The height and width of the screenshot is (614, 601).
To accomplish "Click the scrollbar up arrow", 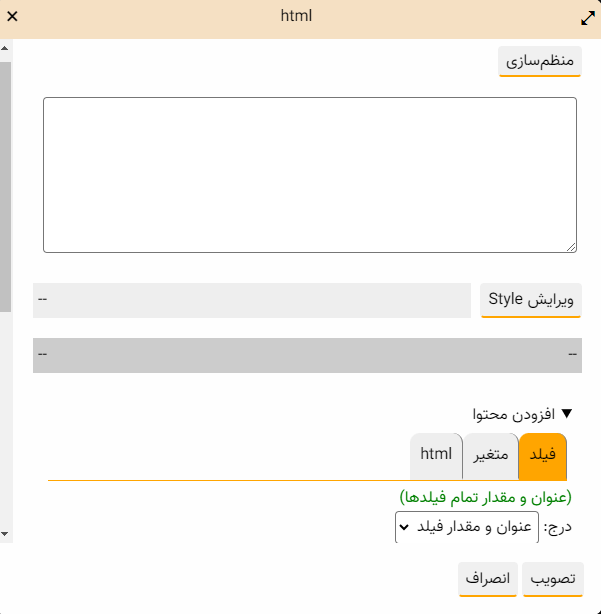I will click(x=5, y=47).
